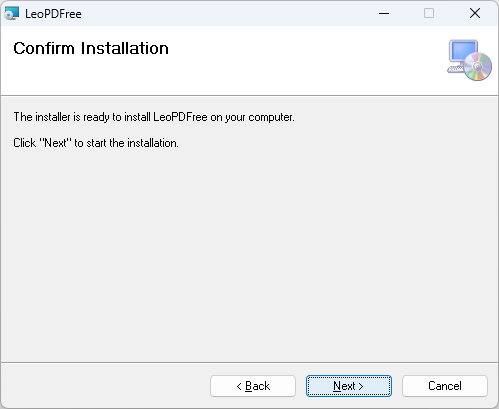Image resolution: width=499 pixels, height=409 pixels.
Task: Click the computer monitor graphic in header
Action: coord(462,53)
